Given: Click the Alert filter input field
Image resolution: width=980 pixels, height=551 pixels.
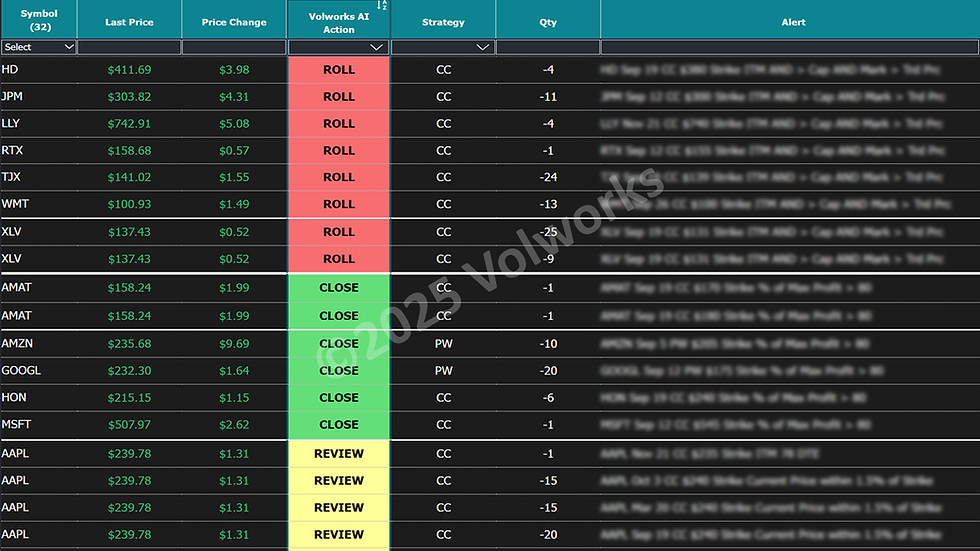Looking at the screenshot, I should 790,47.
